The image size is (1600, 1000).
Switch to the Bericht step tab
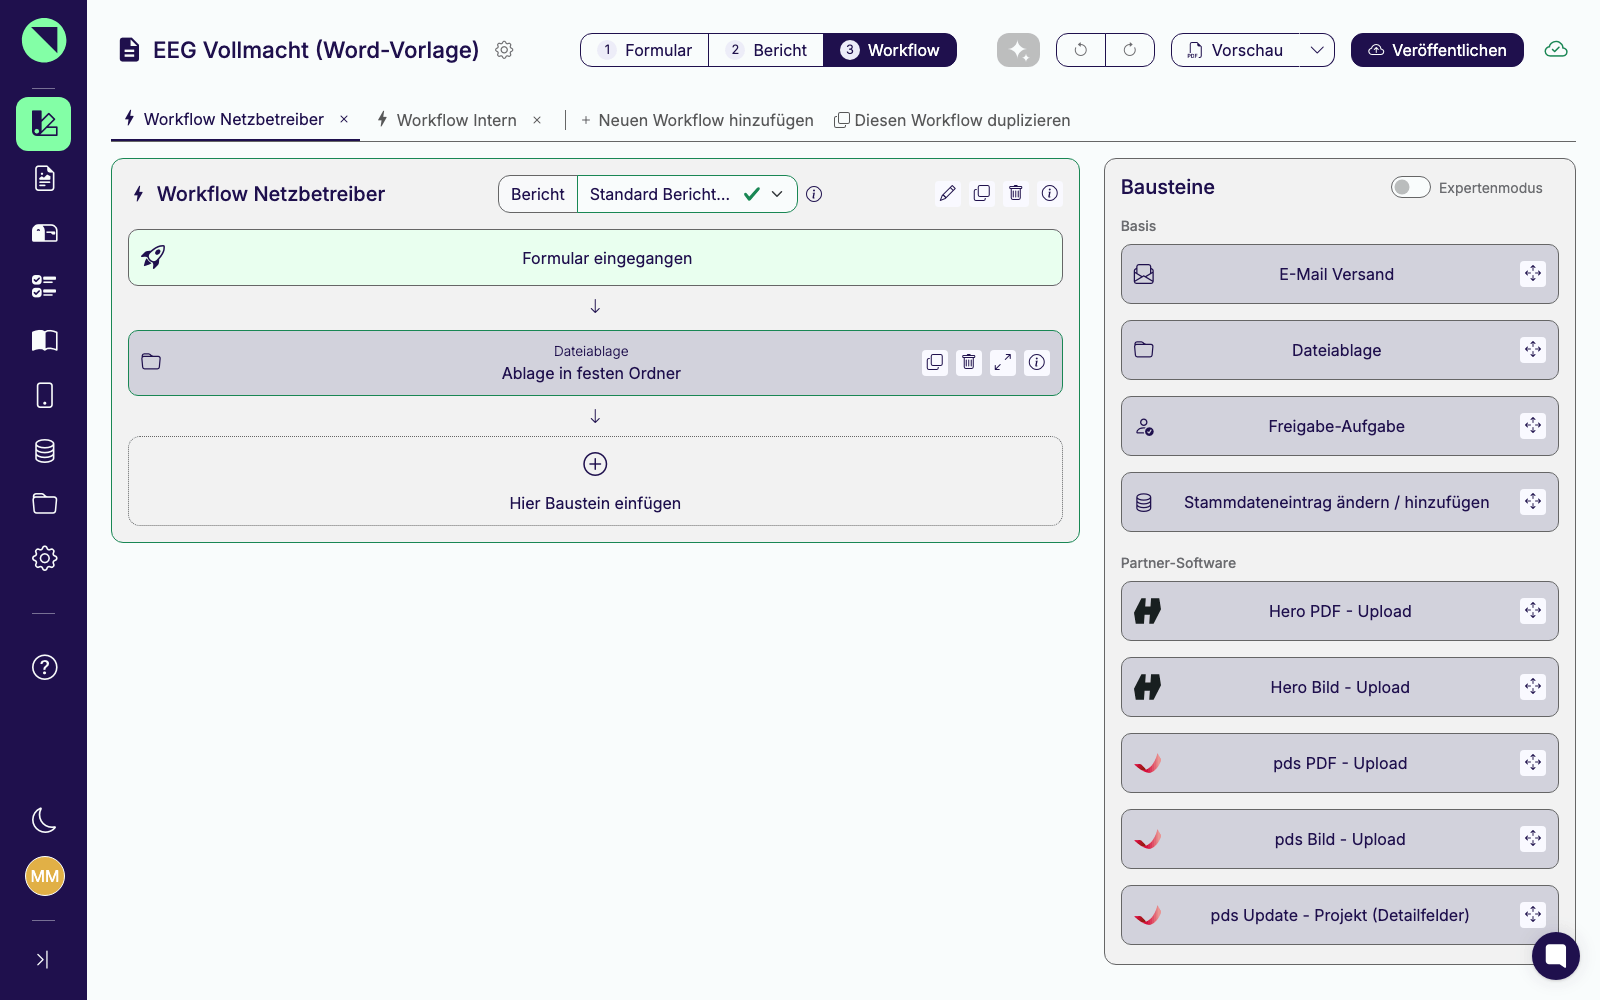point(766,50)
